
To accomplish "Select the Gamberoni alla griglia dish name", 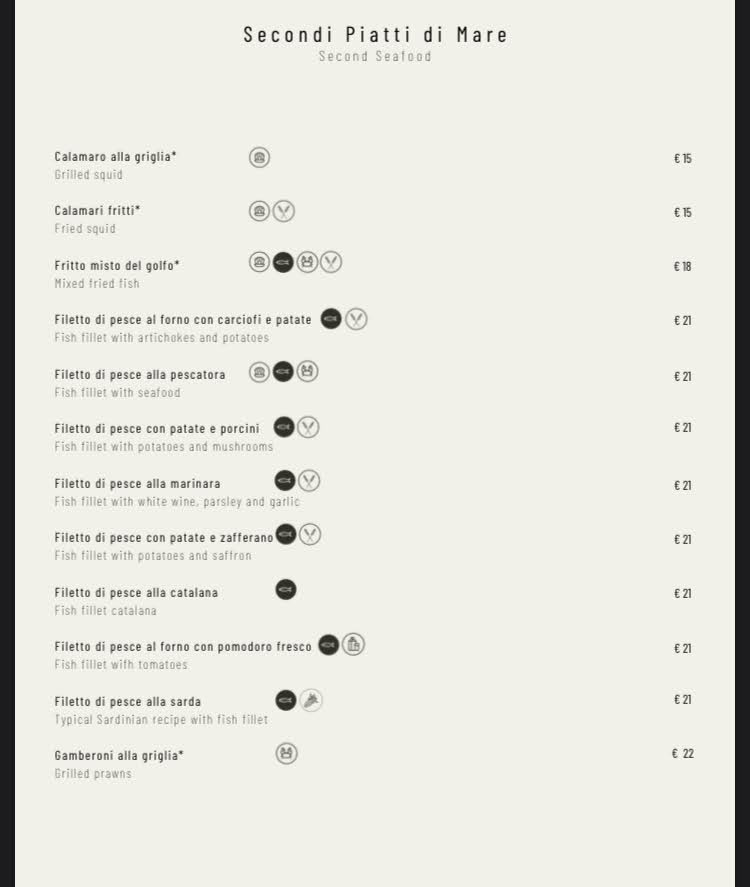I will [119, 756].
